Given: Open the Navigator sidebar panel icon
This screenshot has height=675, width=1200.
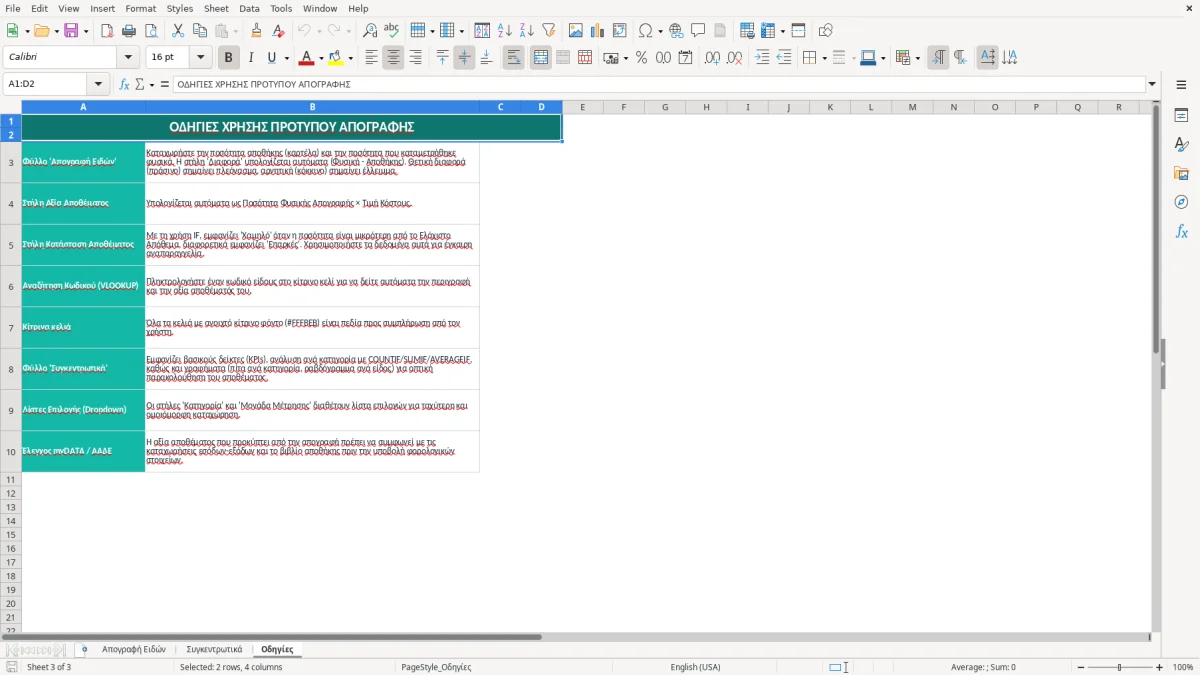Looking at the screenshot, I should [x=1181, y=202].
